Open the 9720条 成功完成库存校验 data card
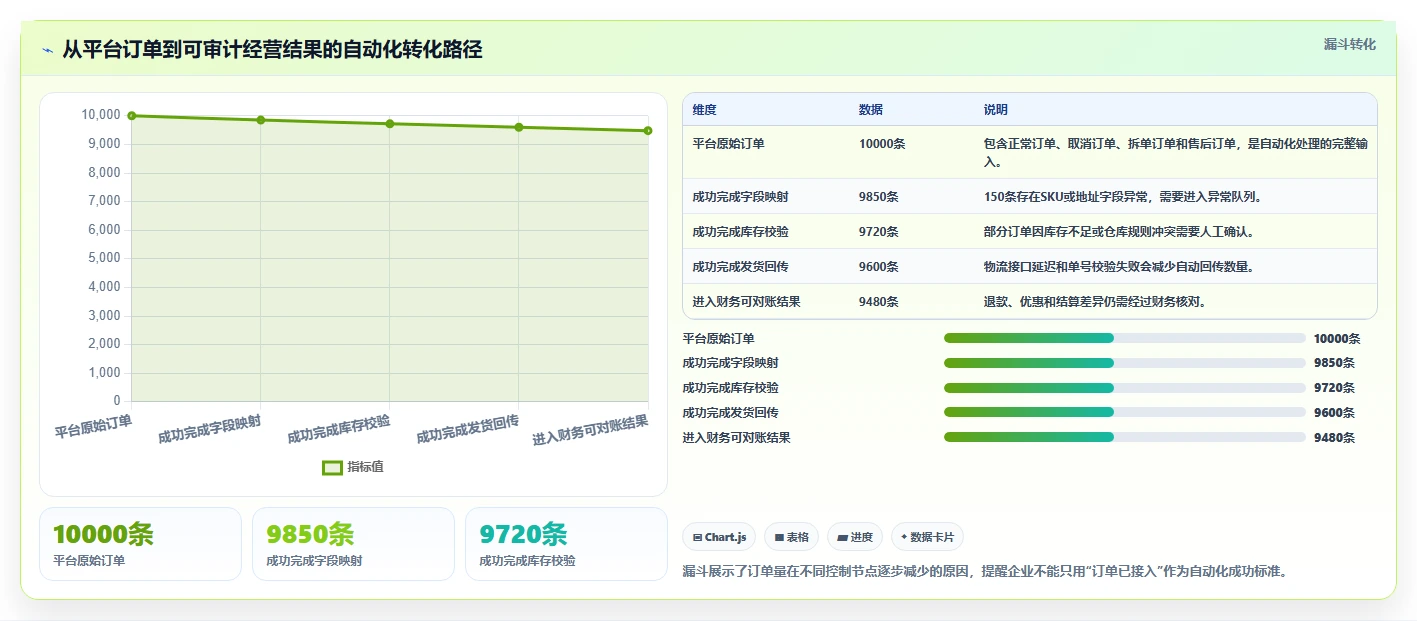This screenshot has height=621, width=1417. coord(566,544)
